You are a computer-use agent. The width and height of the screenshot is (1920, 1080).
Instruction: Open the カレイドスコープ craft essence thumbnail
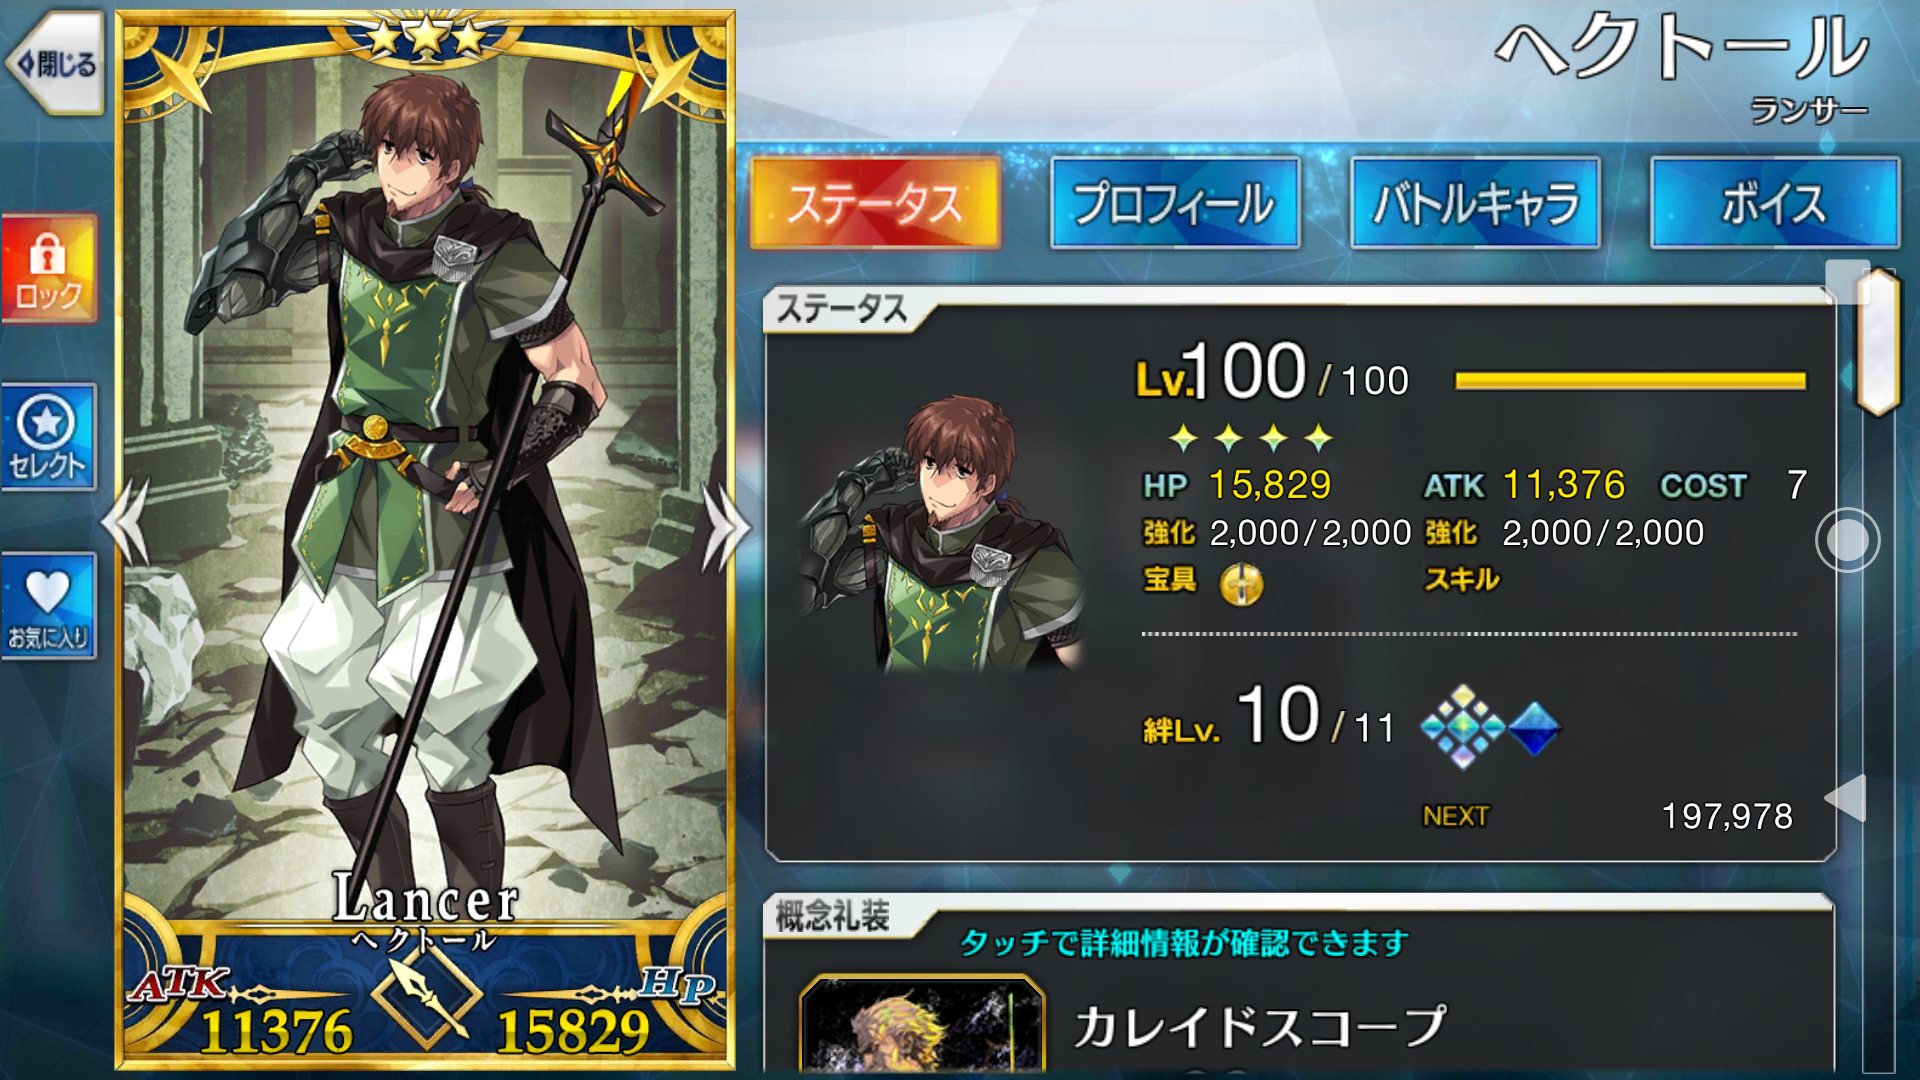coord(922,1027)
